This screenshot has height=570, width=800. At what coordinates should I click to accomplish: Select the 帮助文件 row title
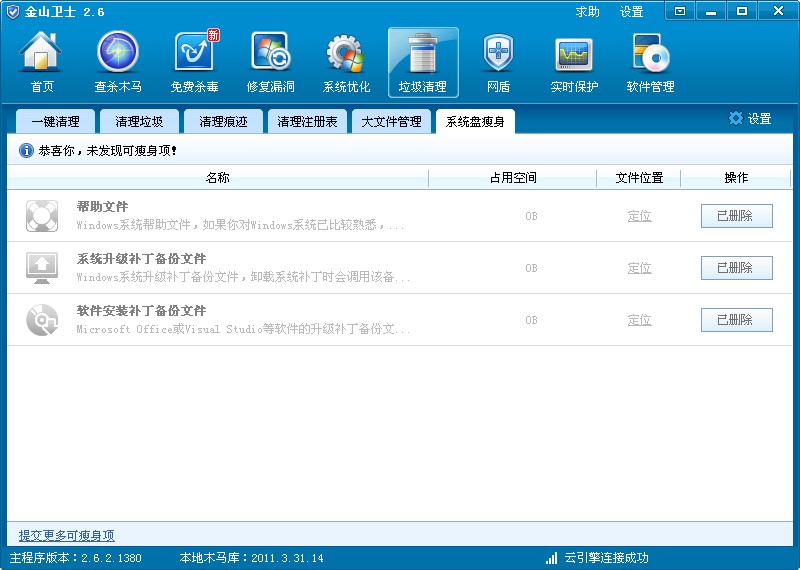(x=102, y=207)
